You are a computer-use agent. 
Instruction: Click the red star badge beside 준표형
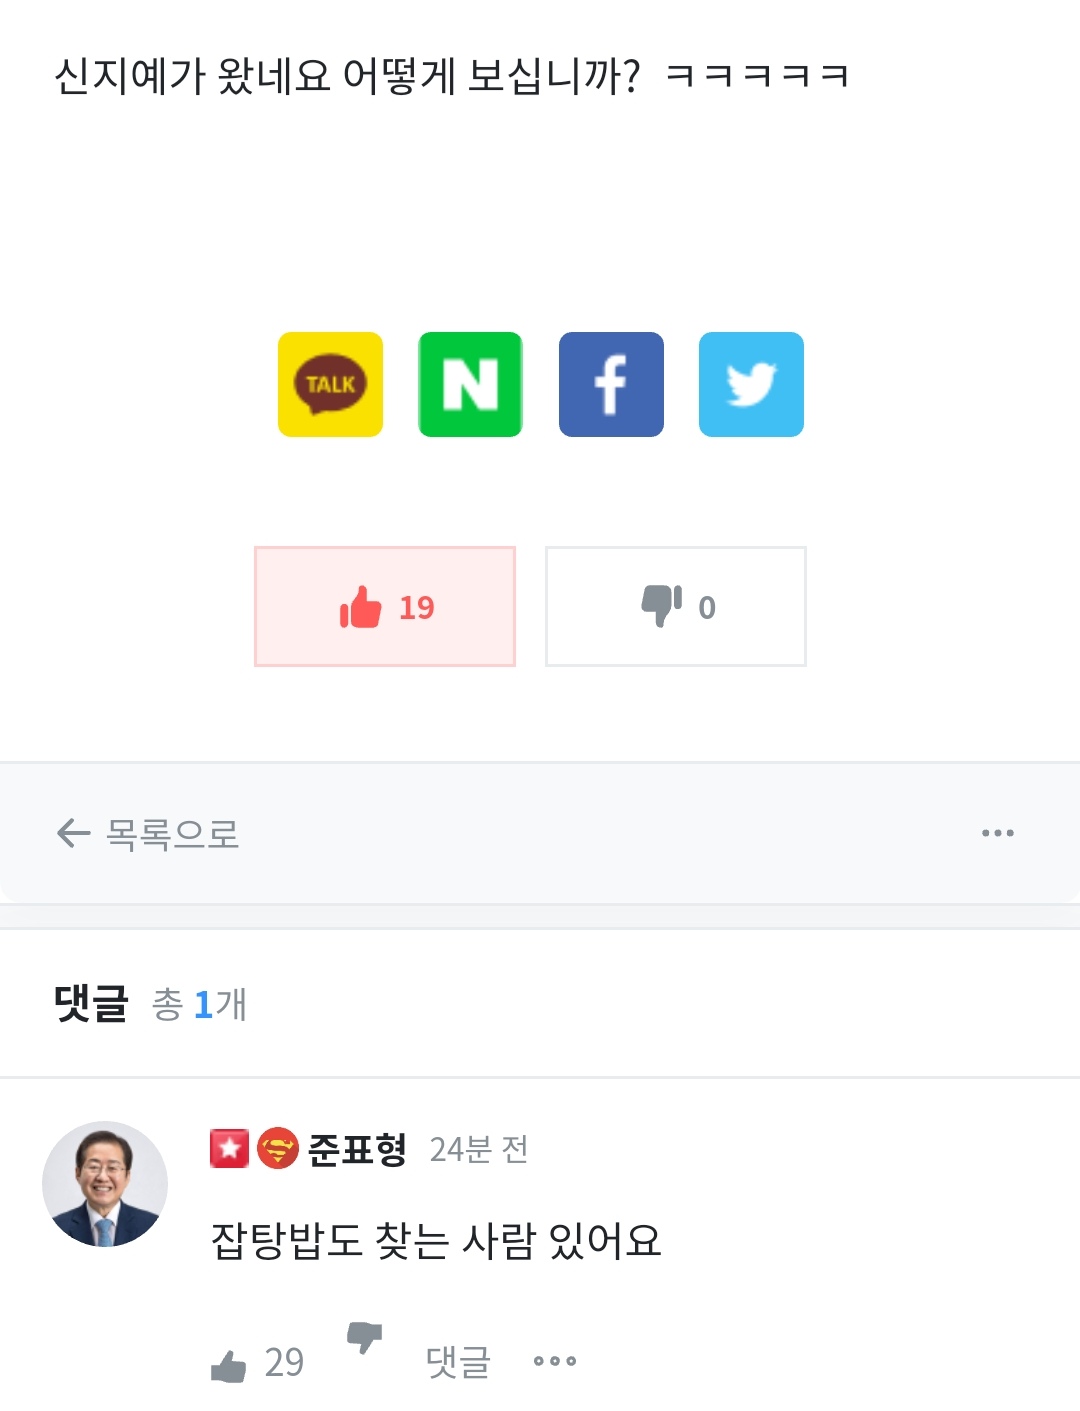pos(229,1149)
